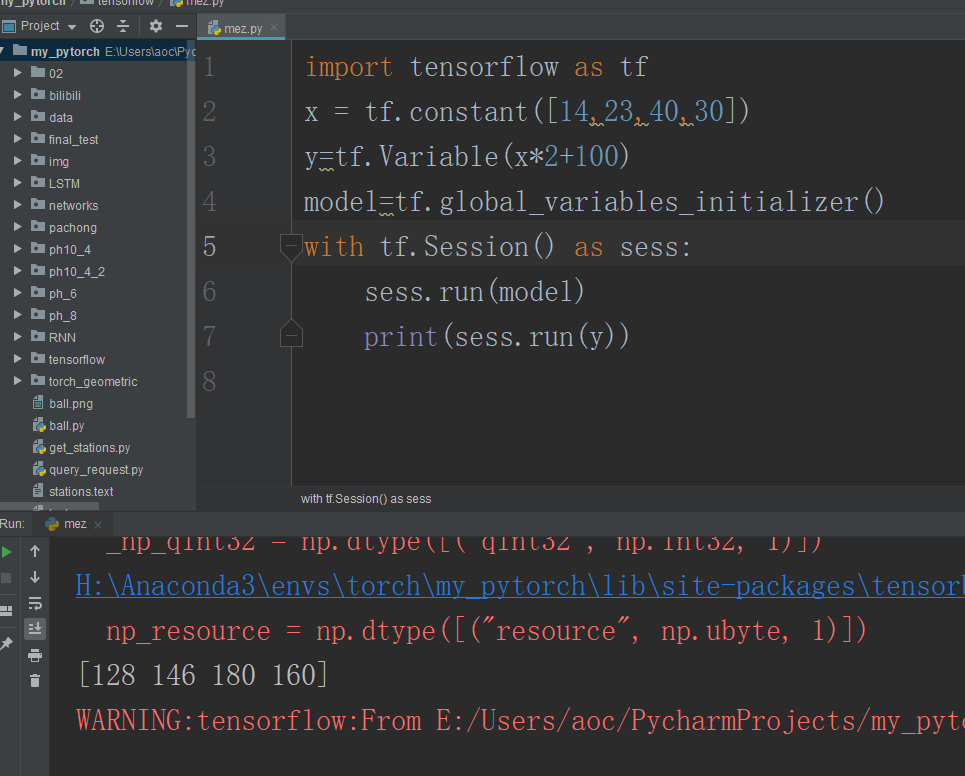This screenshot has height=776, width=965.
Task: Select opened file with the crosshair locate icon
Action: [97, 26]
